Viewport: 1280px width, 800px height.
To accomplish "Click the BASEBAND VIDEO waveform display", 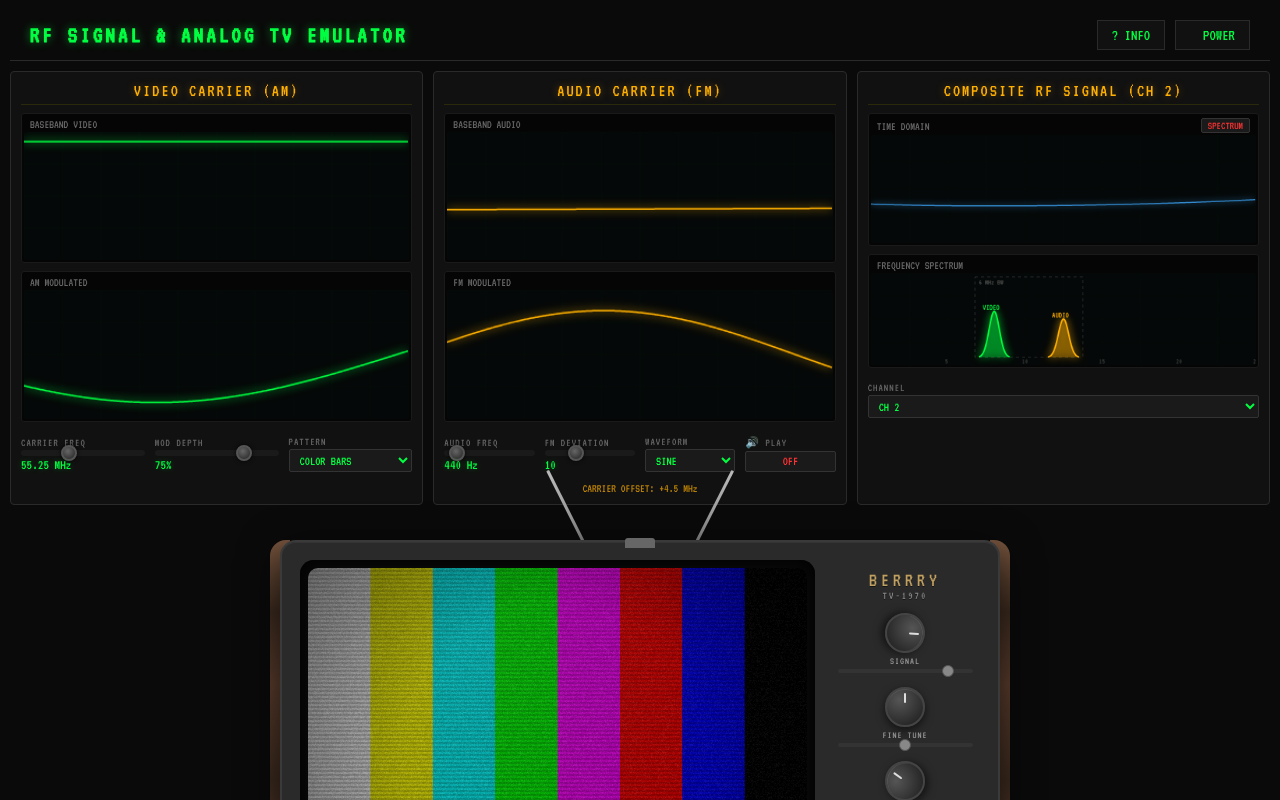I will pos(216,188).
